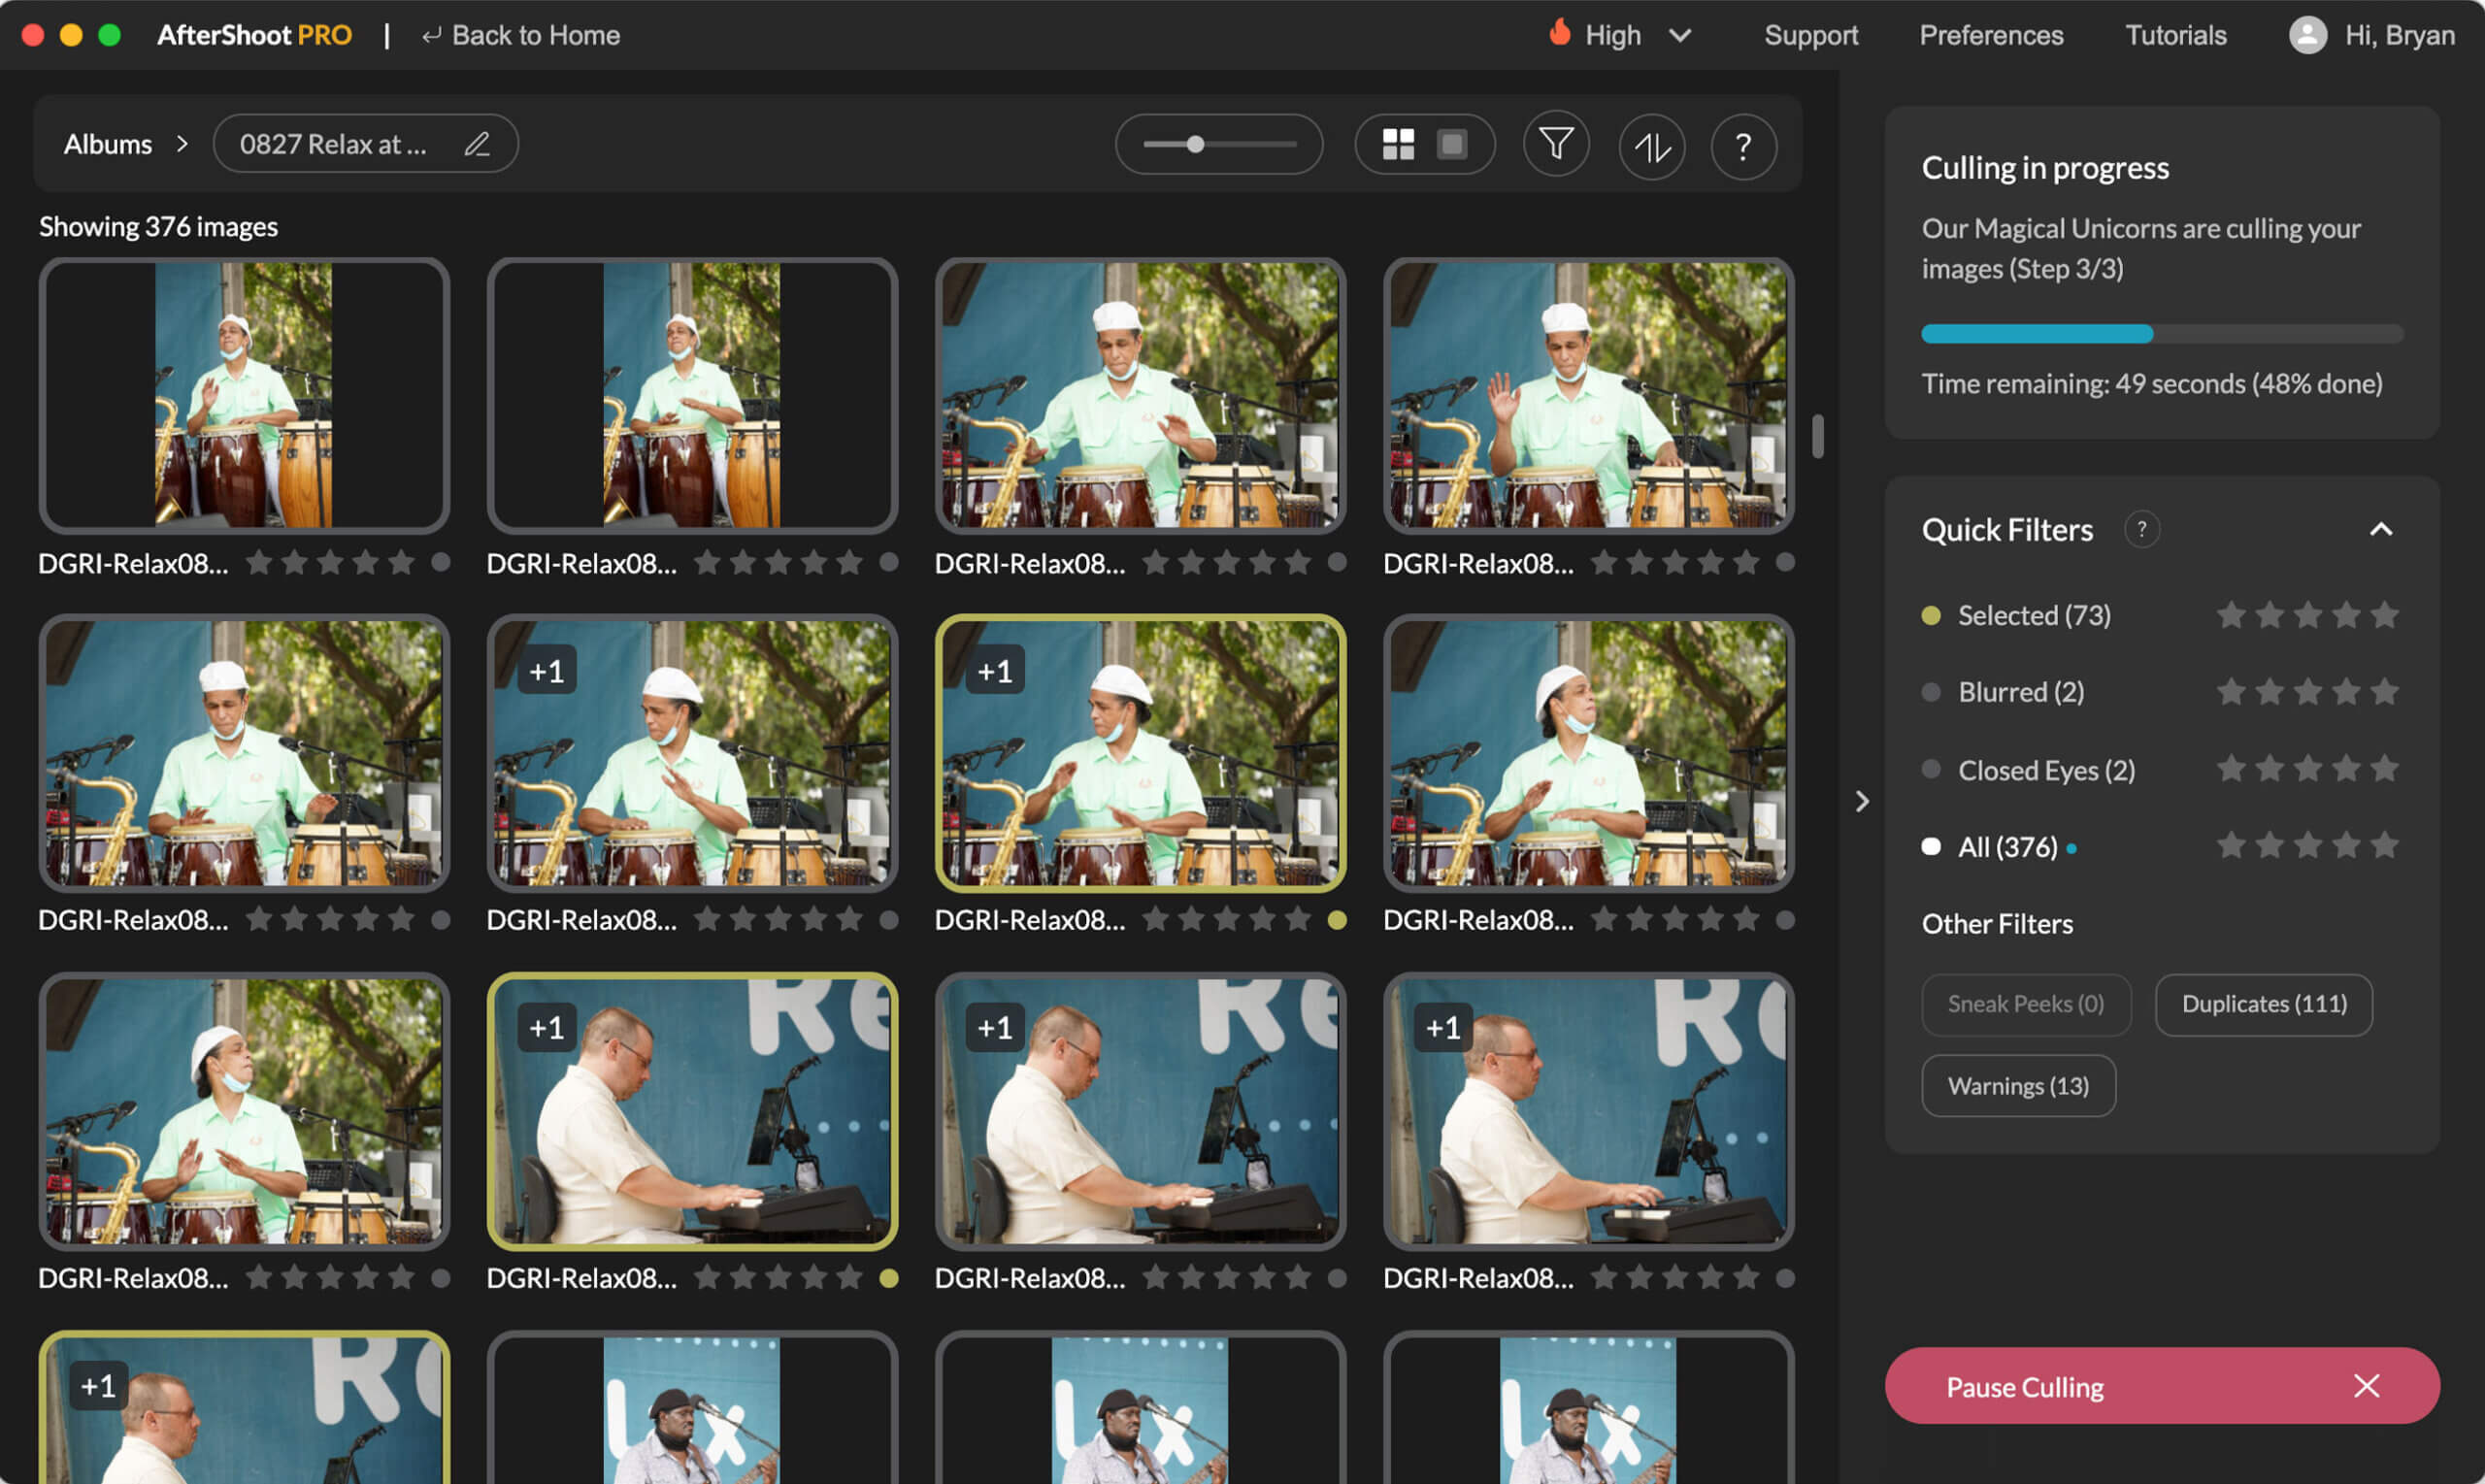Select the Blurred (2) filter
2485x1484 pixels.
click(x=2020, y=692)
